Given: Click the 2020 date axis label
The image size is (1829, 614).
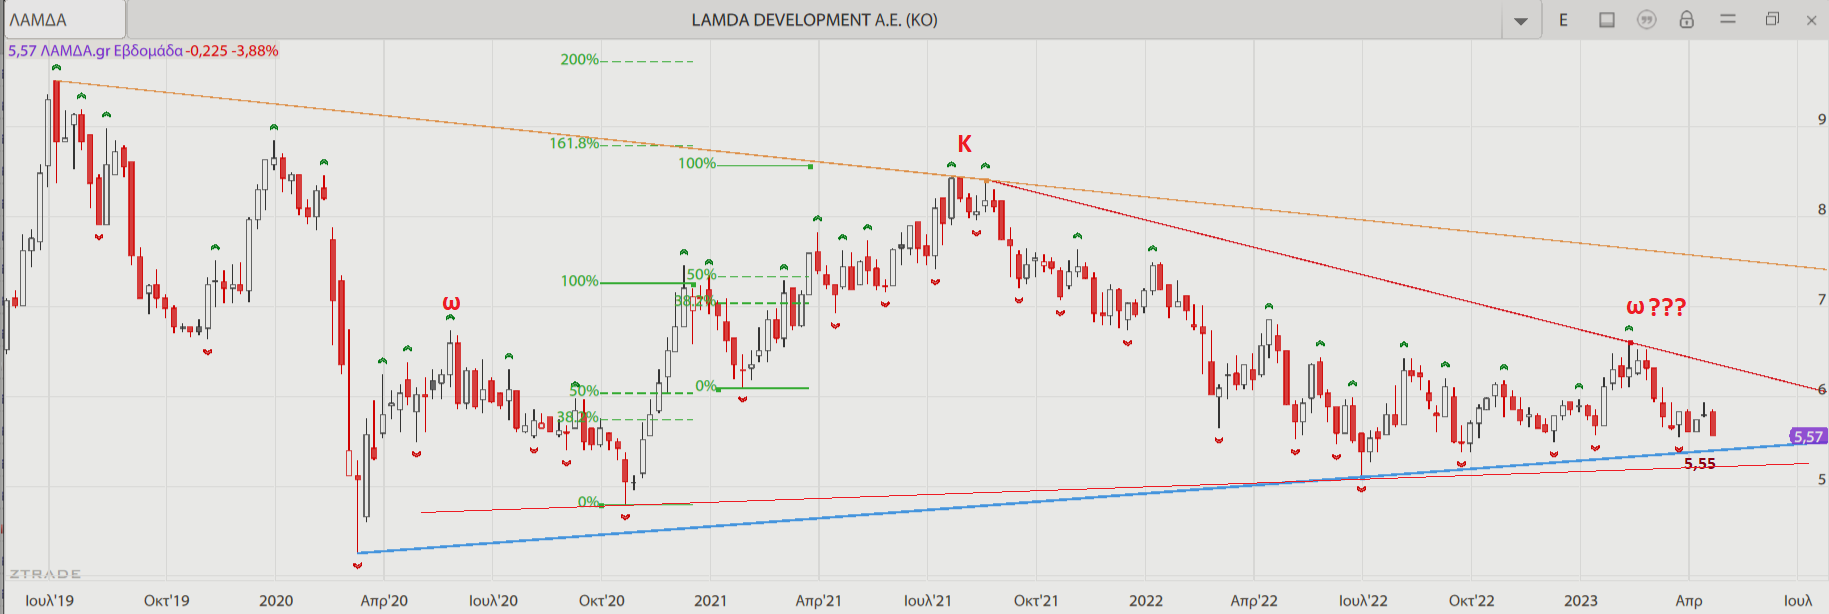Looking at the screenshot, I should click(x=276, y=601).
